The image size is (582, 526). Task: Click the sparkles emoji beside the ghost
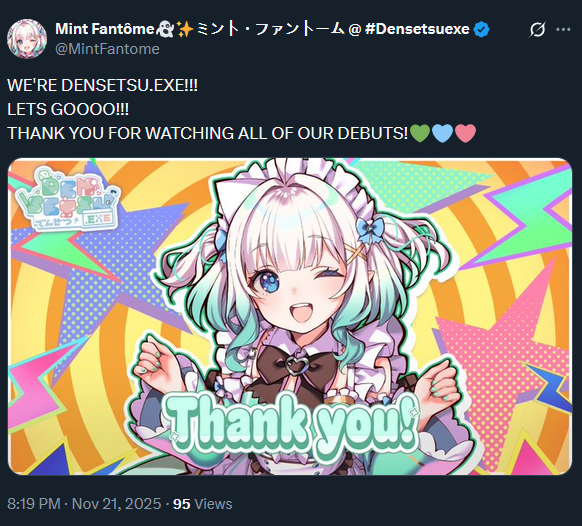[x=184, y=29]
